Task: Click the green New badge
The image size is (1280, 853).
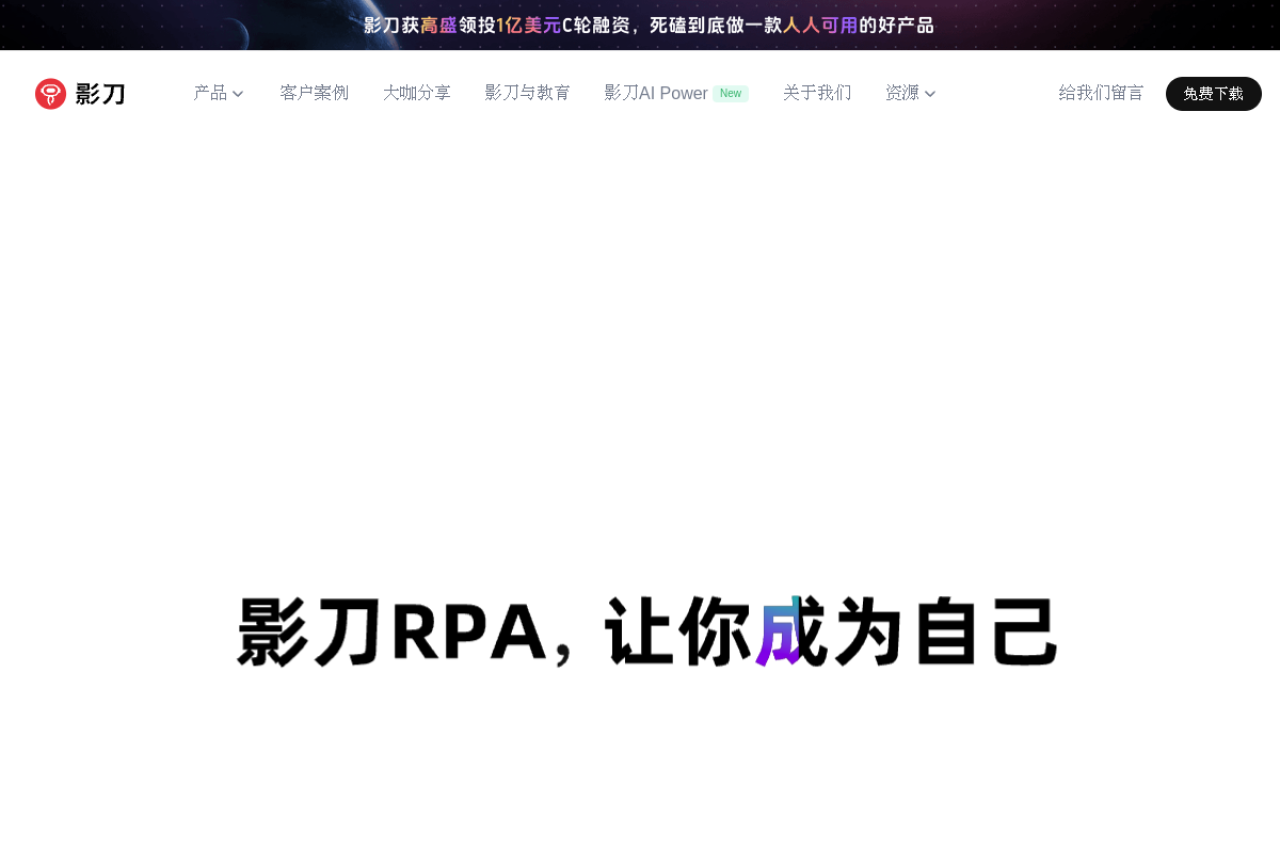Action: coord(731,94)
